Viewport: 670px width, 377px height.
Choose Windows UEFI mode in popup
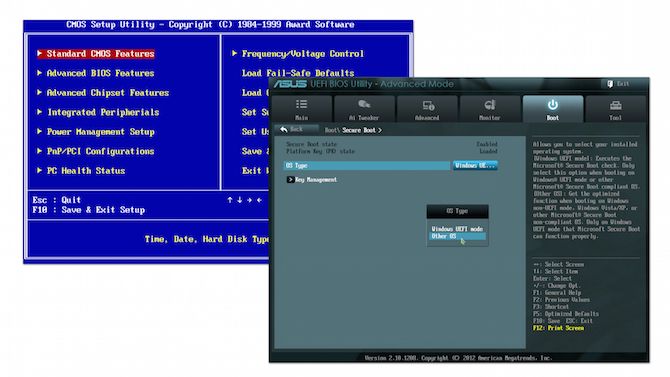(457, 229)
